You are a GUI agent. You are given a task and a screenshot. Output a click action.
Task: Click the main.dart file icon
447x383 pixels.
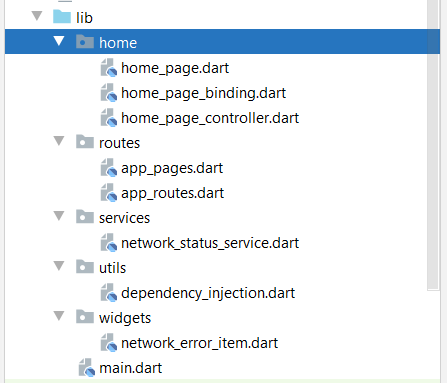87,368
